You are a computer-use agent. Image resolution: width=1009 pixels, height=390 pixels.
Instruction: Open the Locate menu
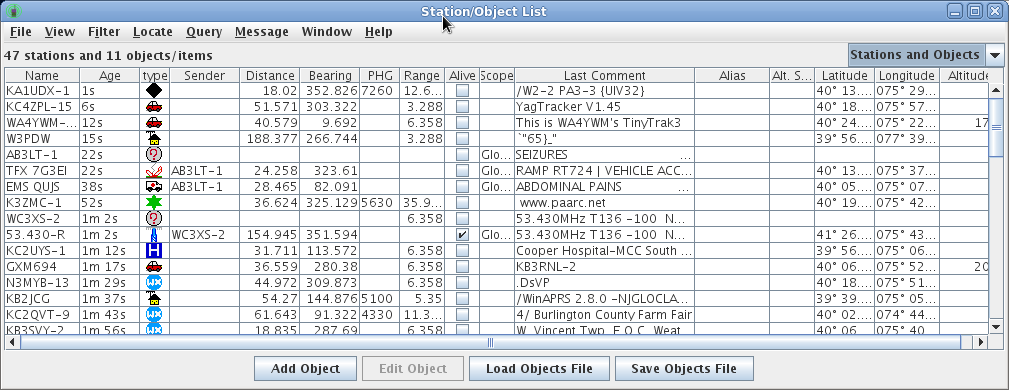click(153, 32)
